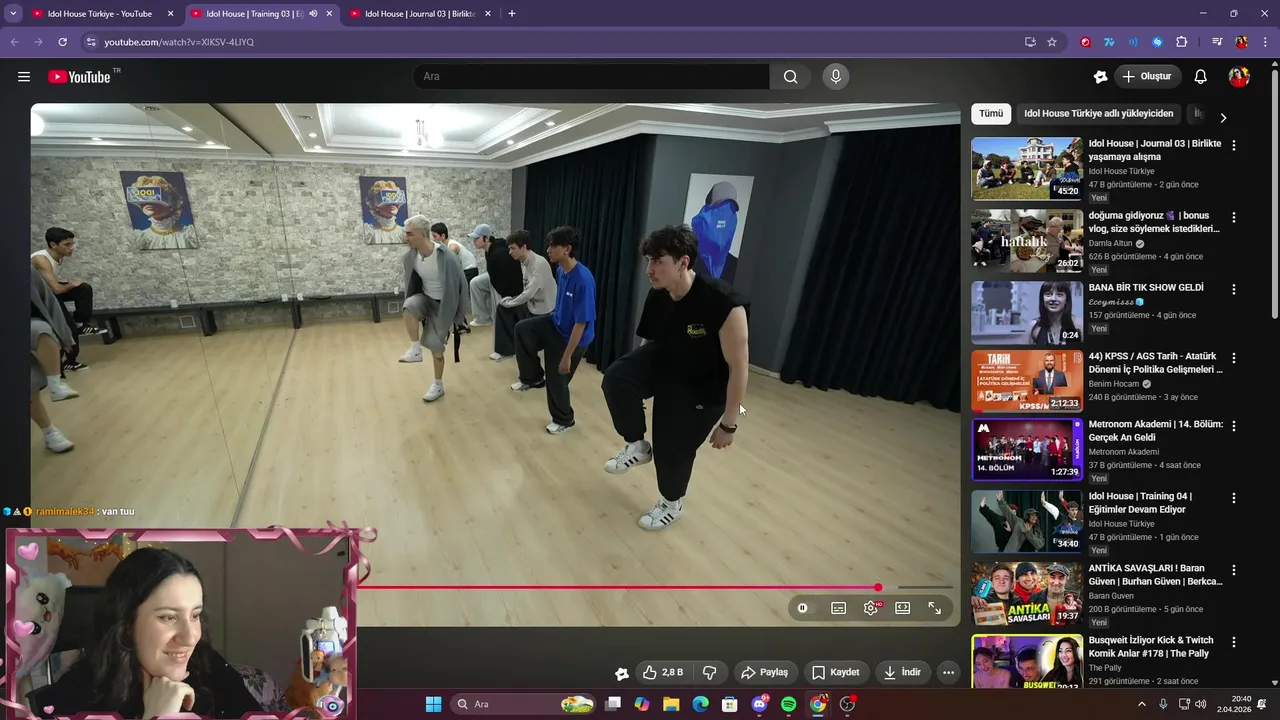Click in the YouTube search field

coord(591,77)
